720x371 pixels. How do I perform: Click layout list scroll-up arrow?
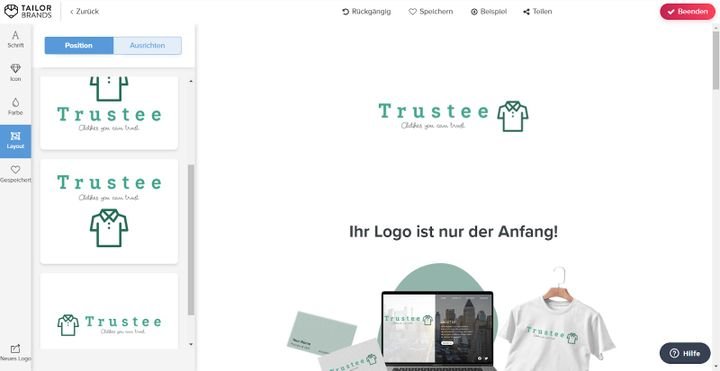tap(191, 81)
